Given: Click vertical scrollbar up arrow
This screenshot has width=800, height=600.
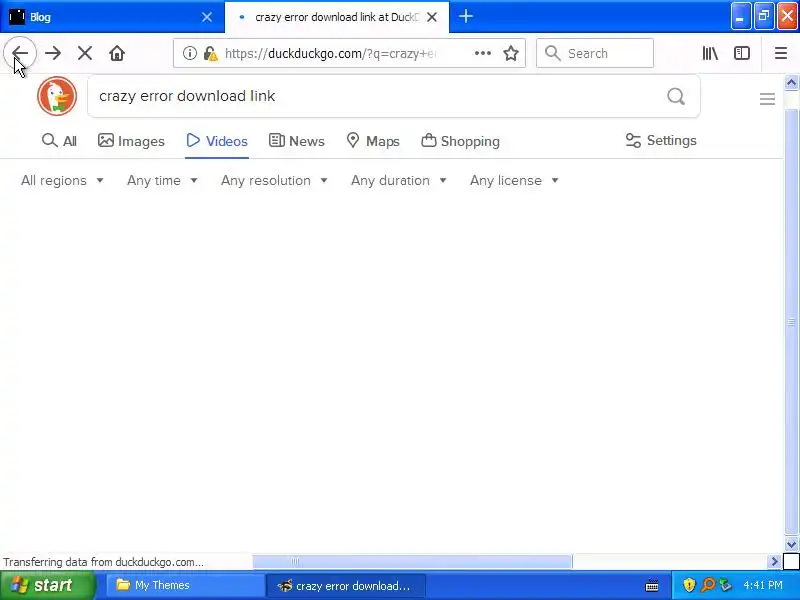Looking at the screenshot, I should pos(791,82).
